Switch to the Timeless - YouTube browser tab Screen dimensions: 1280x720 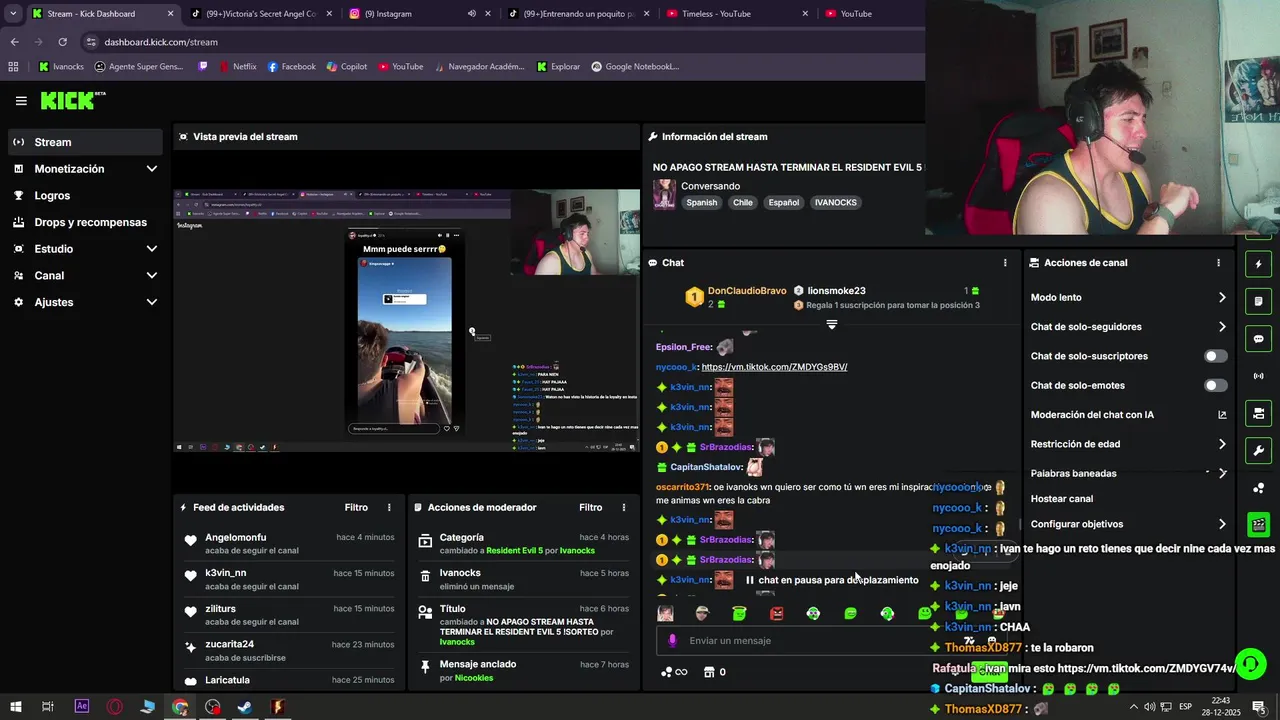point(736,14)
